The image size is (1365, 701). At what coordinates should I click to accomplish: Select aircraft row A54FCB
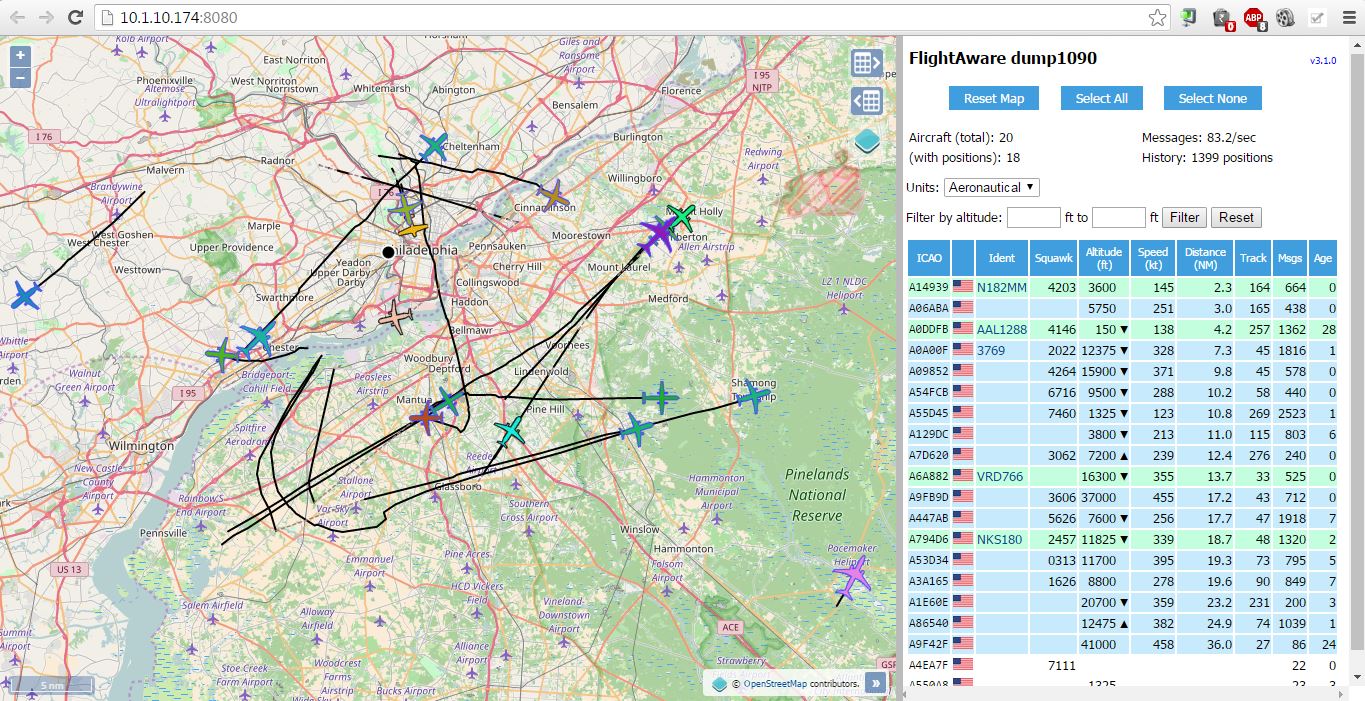(1122, 392)
